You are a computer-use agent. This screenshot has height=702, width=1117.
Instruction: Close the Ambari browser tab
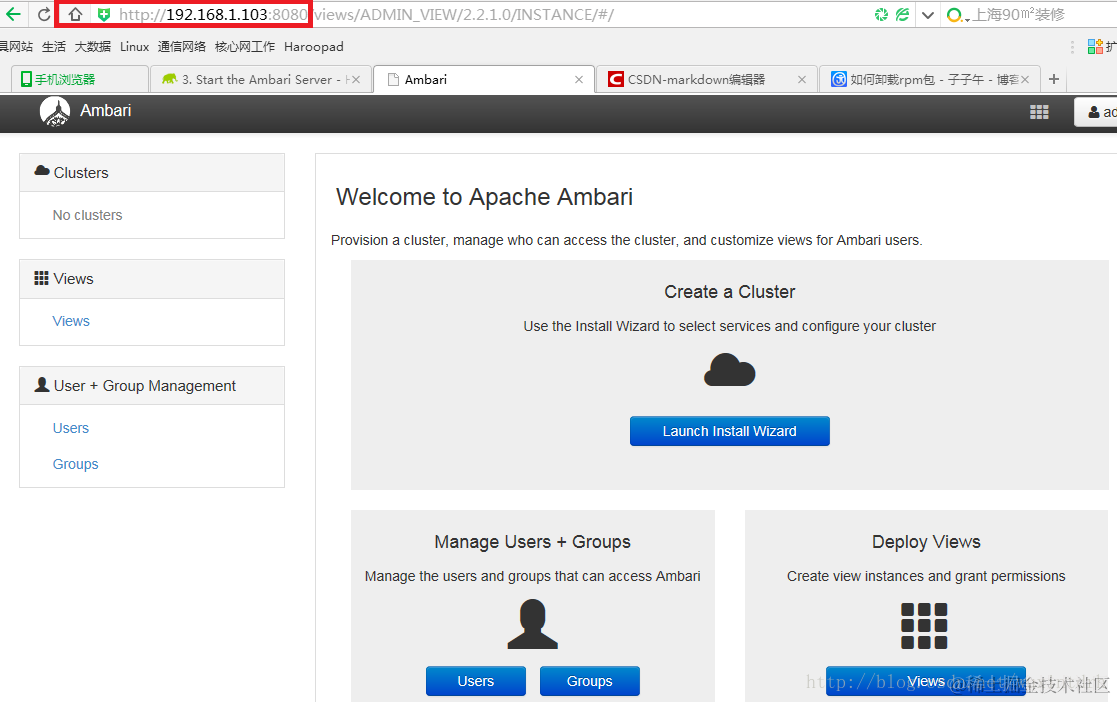point(579,80)
